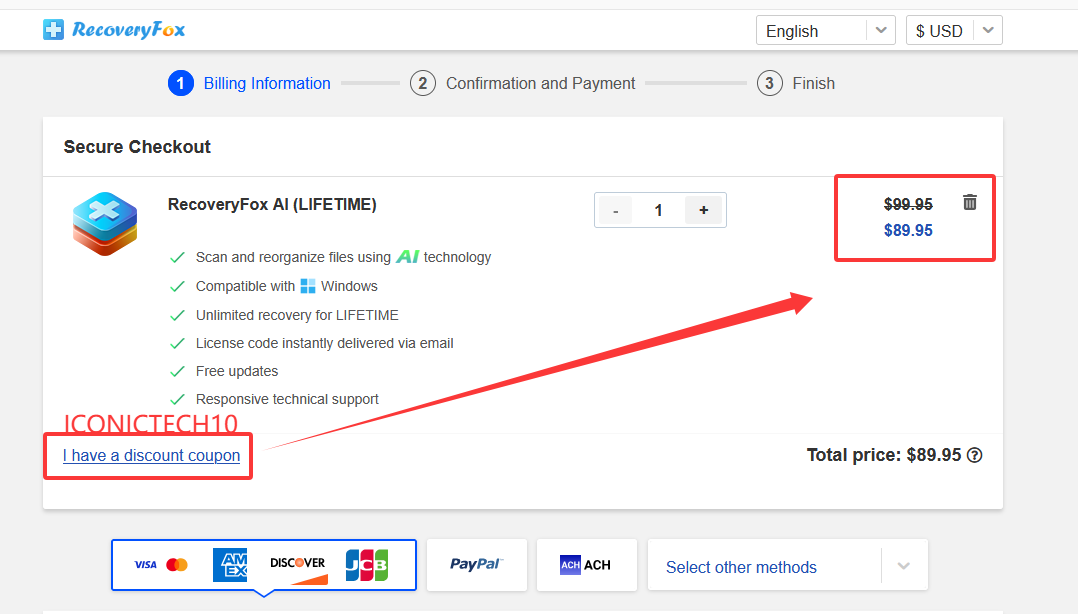Select PayPal payment method

pos(476,564)
